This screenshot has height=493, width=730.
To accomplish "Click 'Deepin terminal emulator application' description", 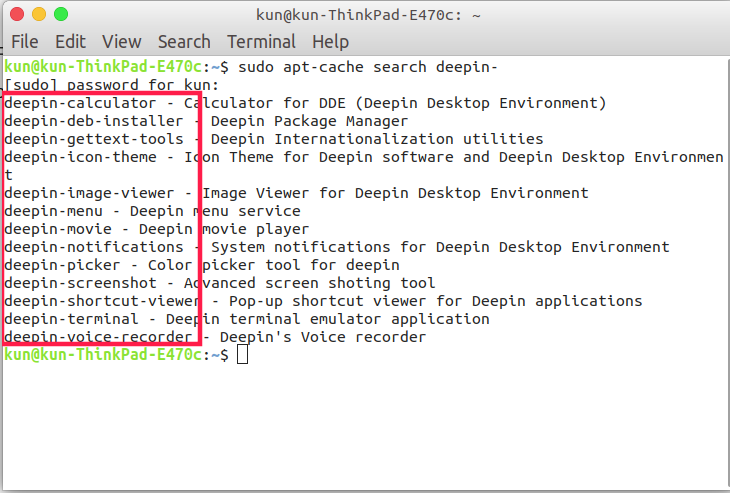I will 327,319.
